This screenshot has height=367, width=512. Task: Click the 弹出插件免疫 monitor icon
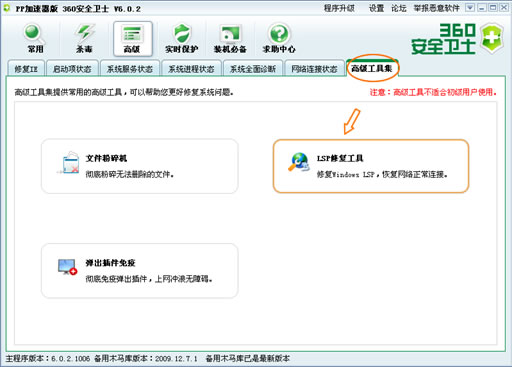pos(67,267)
